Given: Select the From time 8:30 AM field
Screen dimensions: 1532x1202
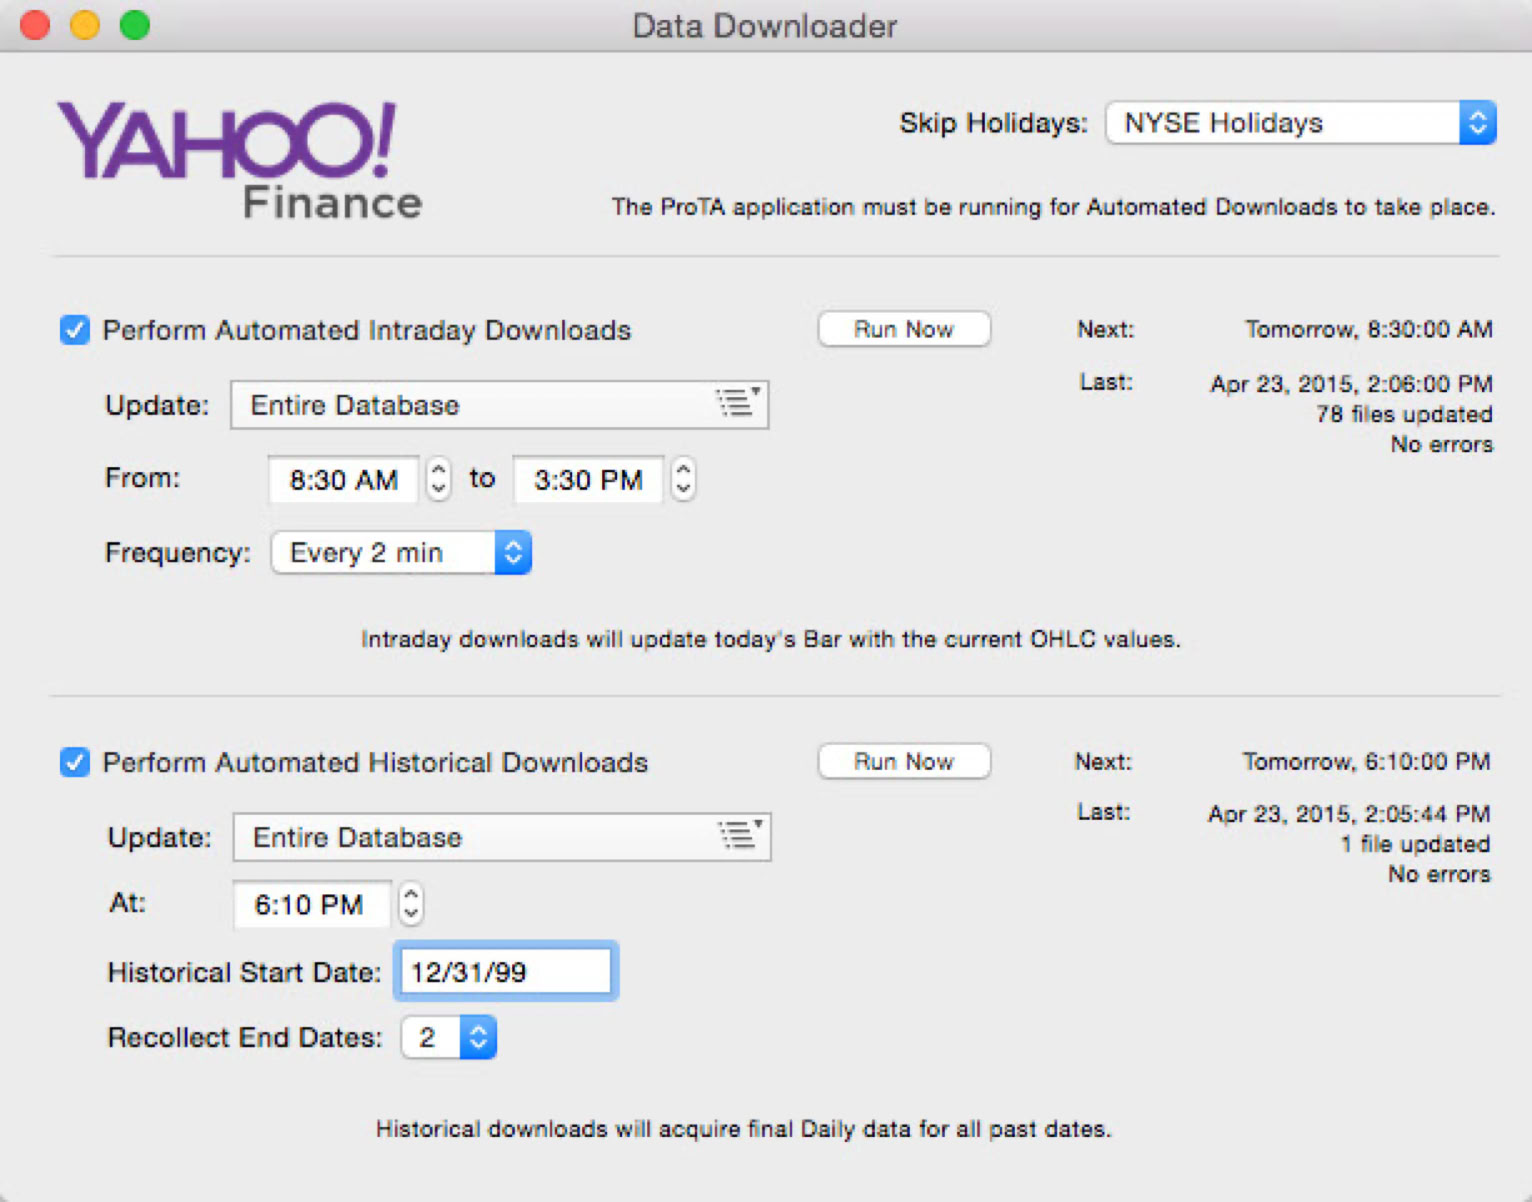Looking at the screenshot, I should 344,480.
